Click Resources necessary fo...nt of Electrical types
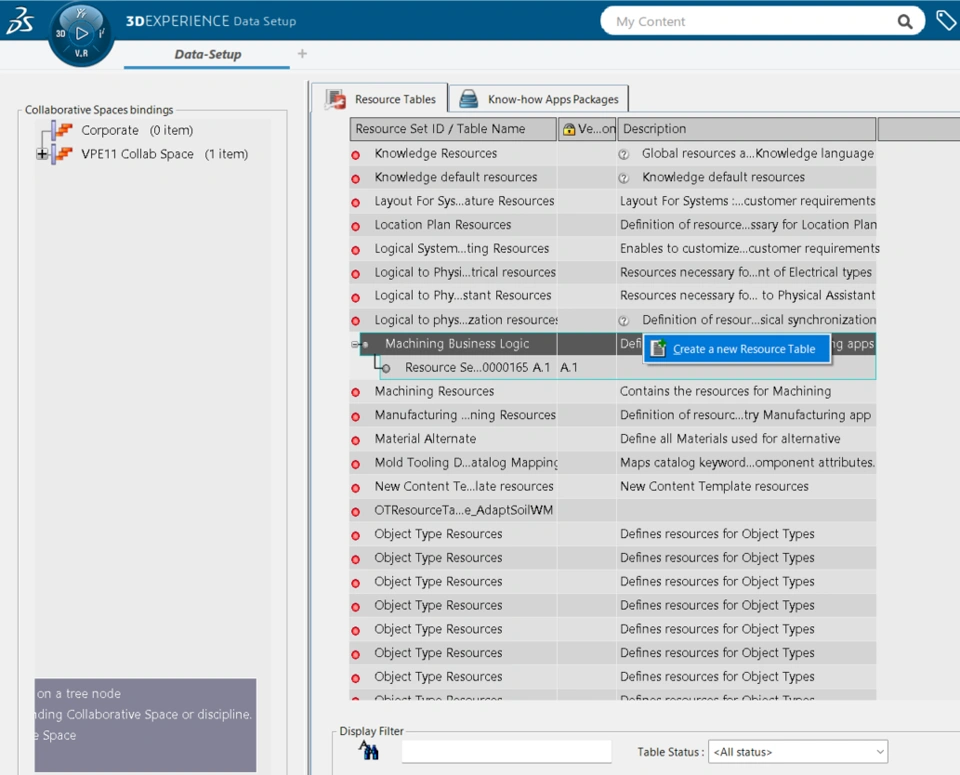The height and width of the screenshot is (775, 960). 746,272
